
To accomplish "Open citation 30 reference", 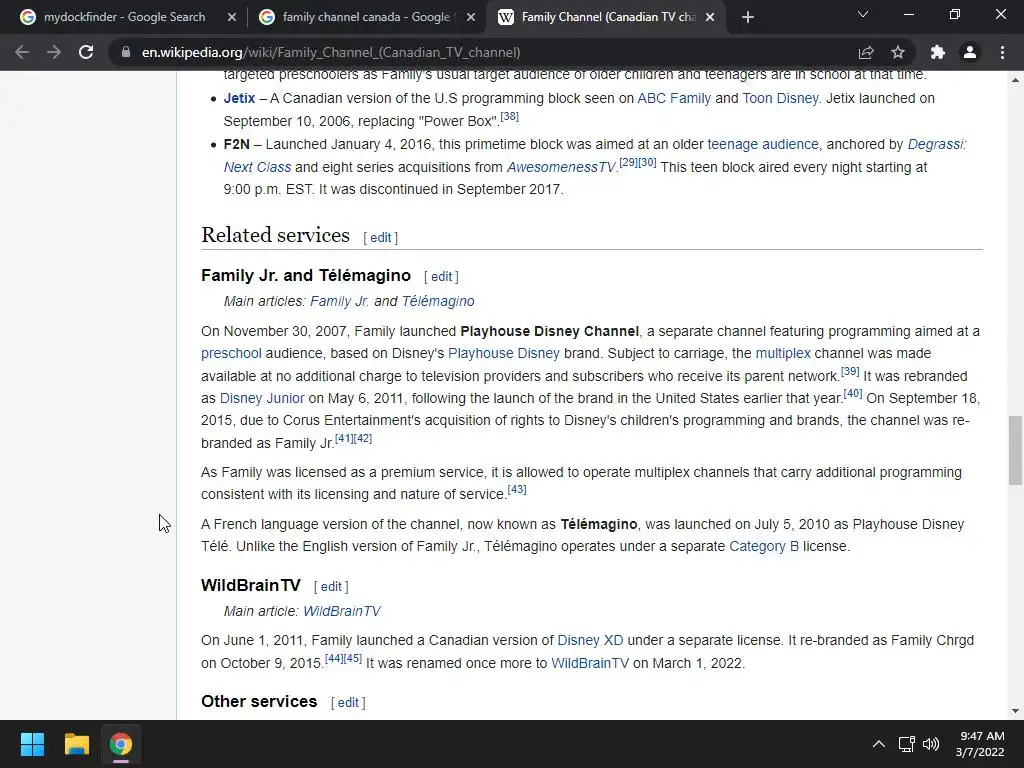I will click(647, 162).
